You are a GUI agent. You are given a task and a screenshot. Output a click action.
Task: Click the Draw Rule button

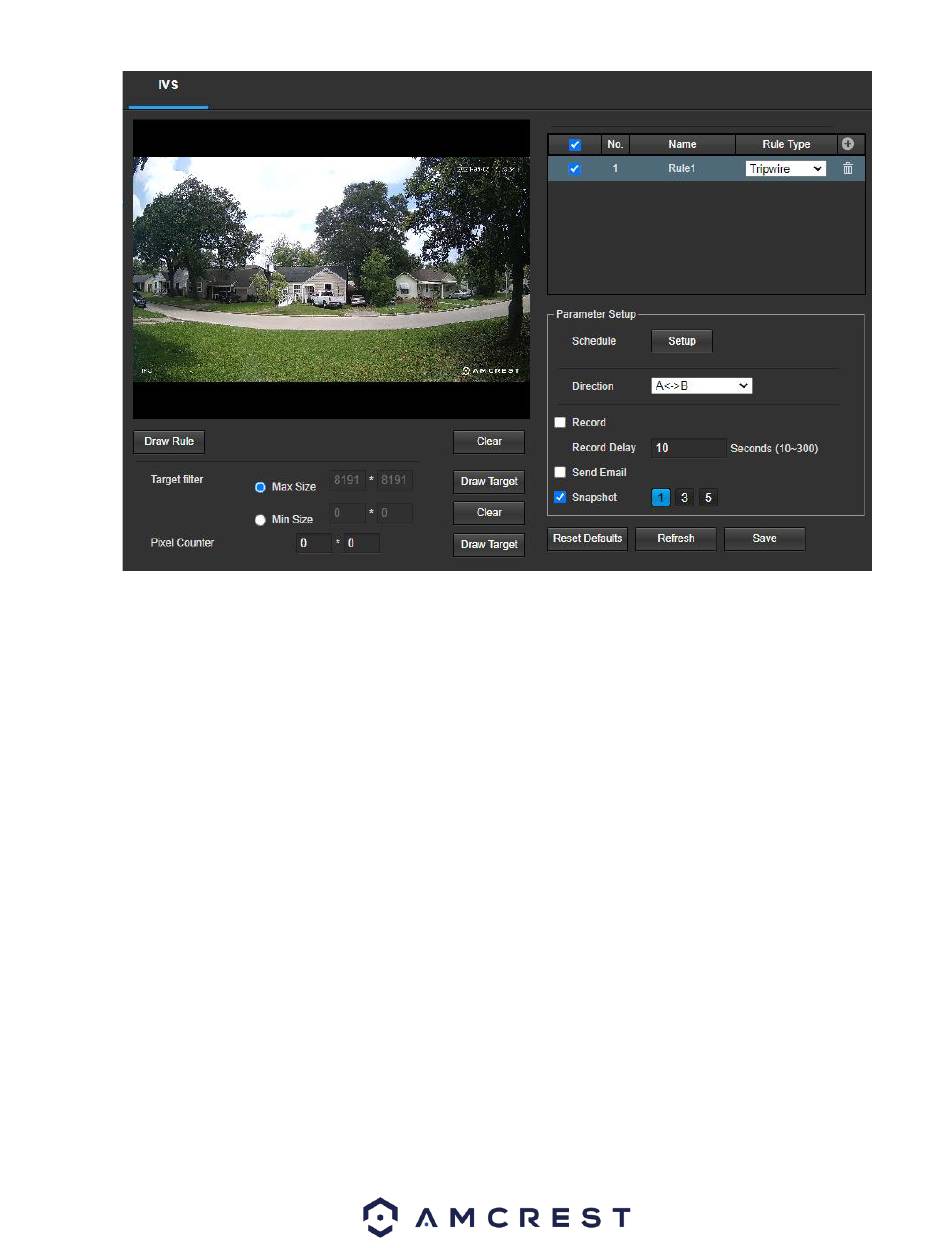click(169, 441)
